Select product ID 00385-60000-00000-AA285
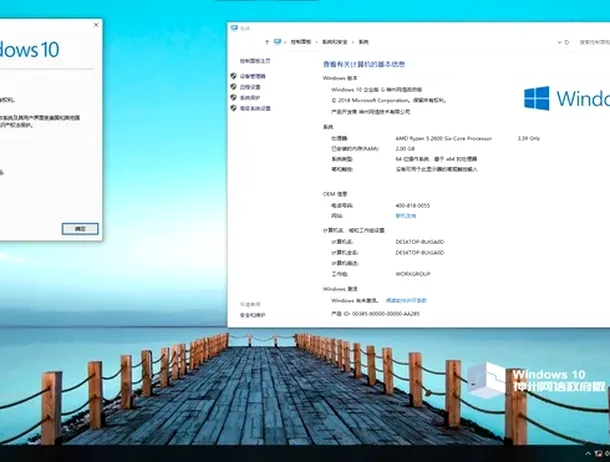 tap(386, 313)
